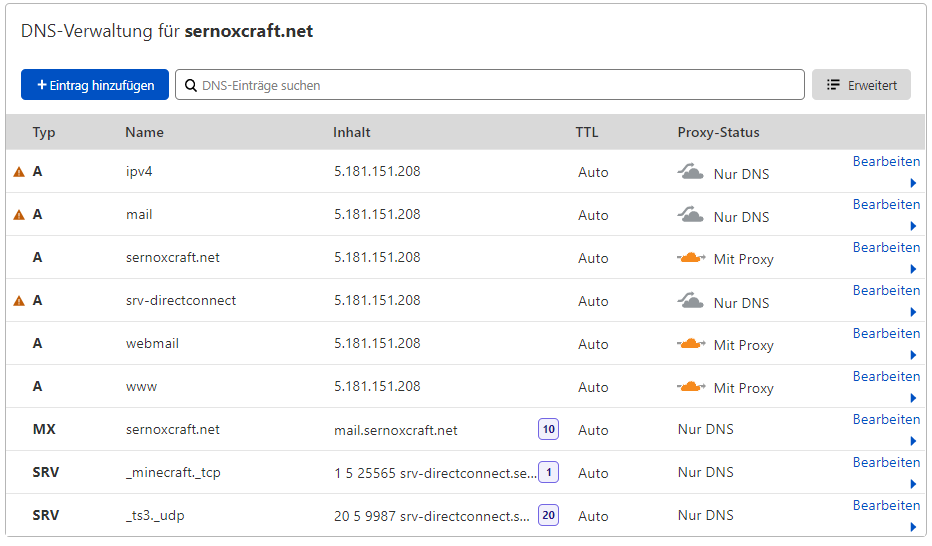Click warning triangle next to mail A record
932x546 pixels.
(18, 215)
